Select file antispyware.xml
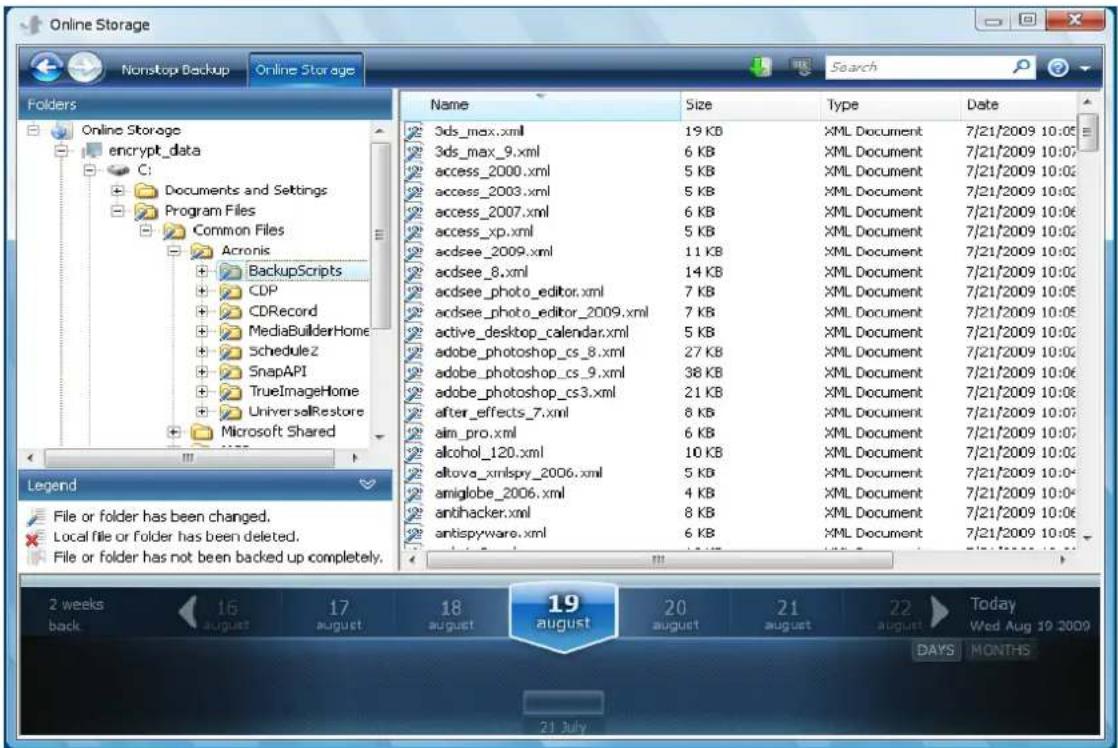 coord(491,533)
